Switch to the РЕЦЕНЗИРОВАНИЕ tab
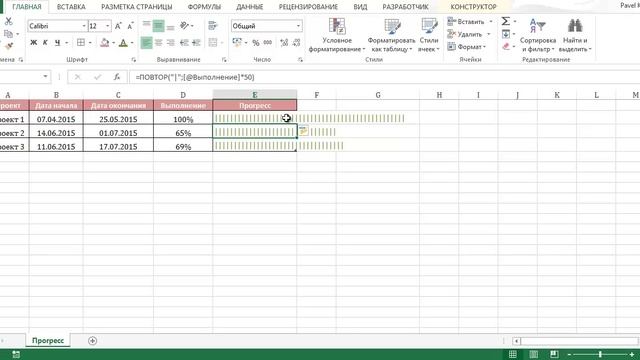The width and height of the screenshot is (640, 360). click(x=308, y=7)
